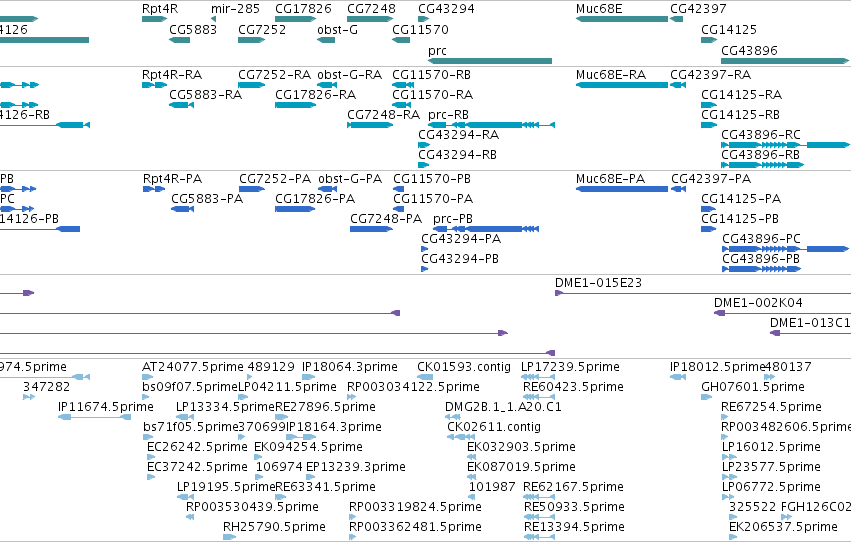Click the CG7248-RA transcript bar

point(370,125)
